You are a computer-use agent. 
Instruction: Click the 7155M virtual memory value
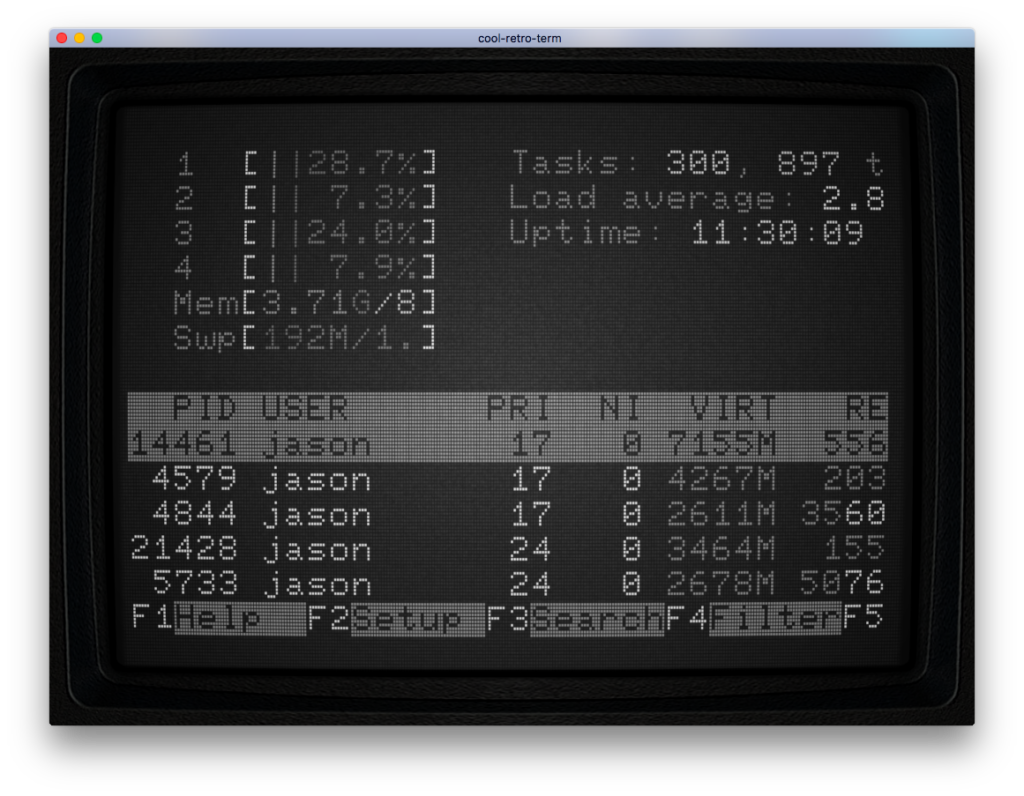coord(722,444)
